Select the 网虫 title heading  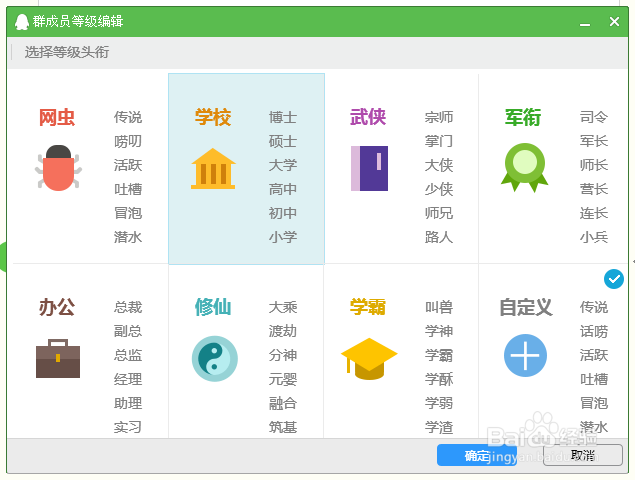click(57, 117)
